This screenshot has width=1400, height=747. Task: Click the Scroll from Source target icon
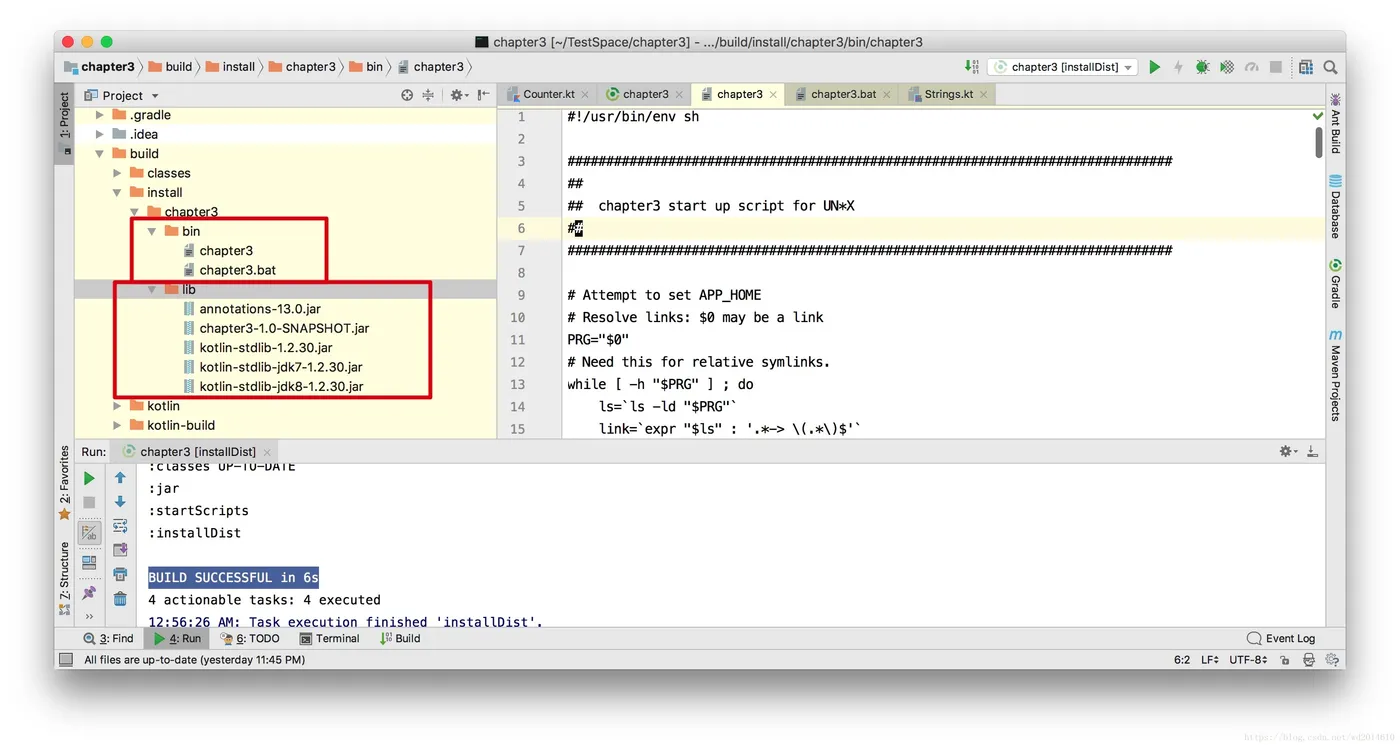(407, 95)
